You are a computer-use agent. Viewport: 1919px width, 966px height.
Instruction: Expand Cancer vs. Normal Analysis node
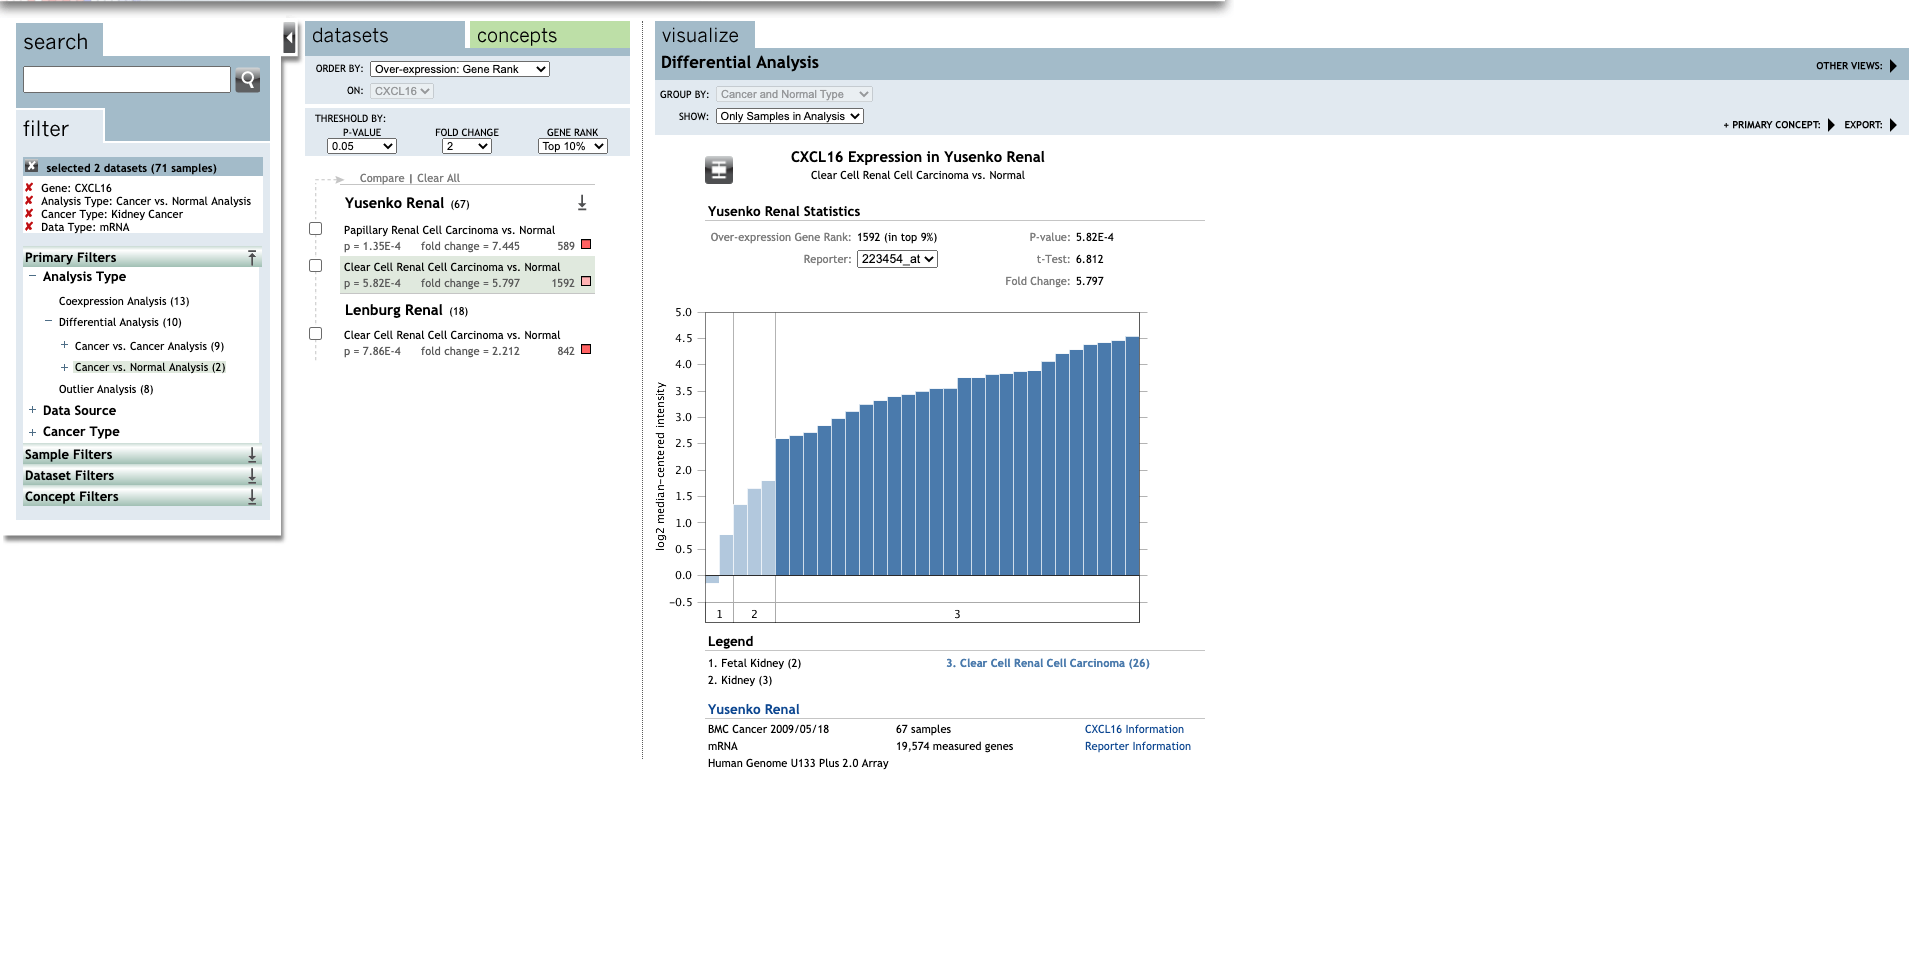pyautogui.click(x=64, y=367)
